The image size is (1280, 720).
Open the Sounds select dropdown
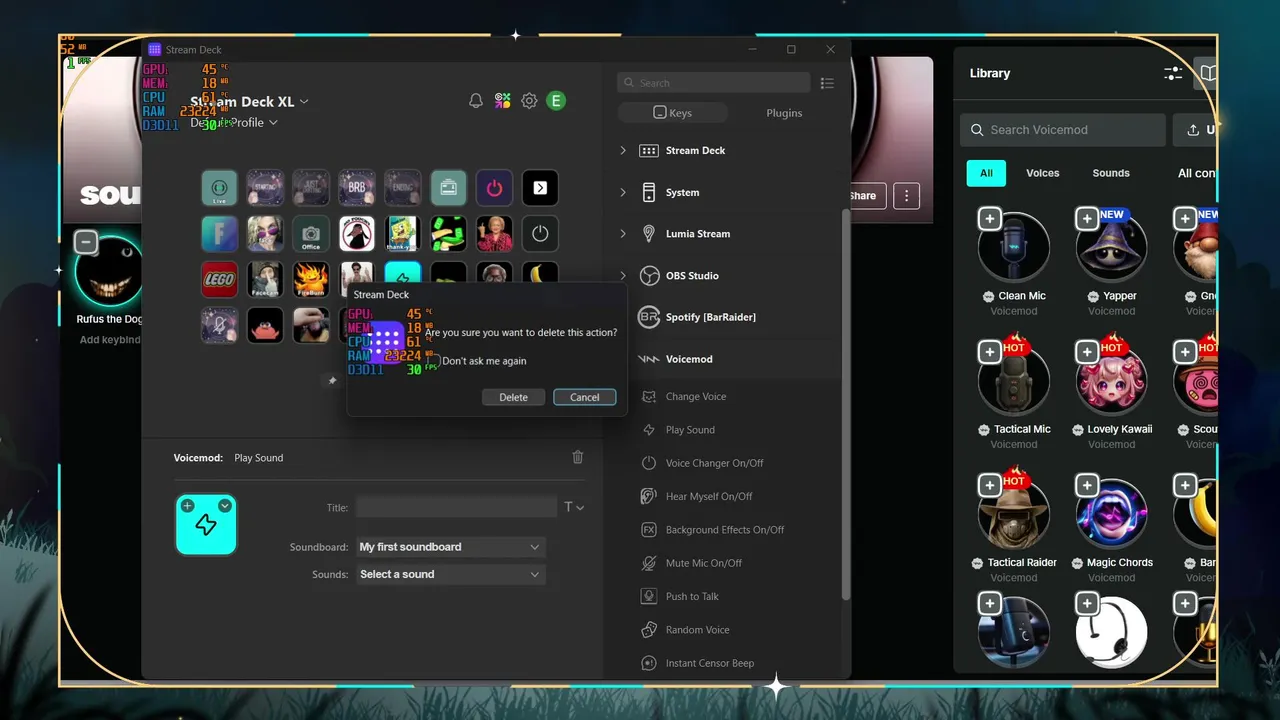(x=450, y=574)
